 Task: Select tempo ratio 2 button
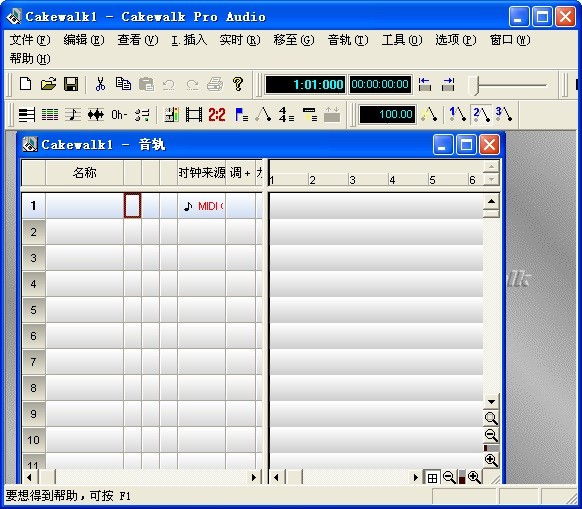click(481, 114)
